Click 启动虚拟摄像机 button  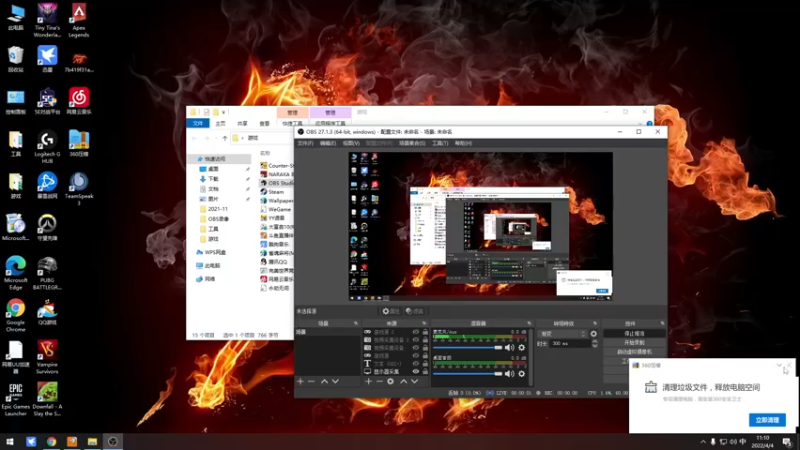(634, 352)
